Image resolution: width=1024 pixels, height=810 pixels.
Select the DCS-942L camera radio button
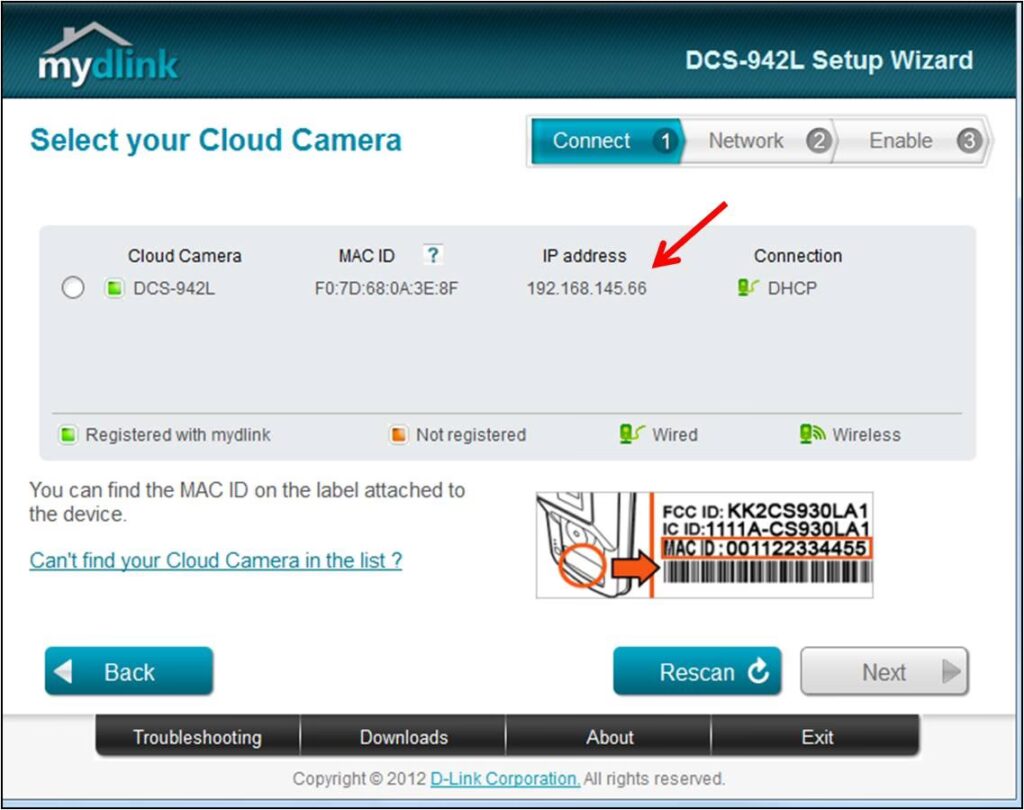(73, 289)
